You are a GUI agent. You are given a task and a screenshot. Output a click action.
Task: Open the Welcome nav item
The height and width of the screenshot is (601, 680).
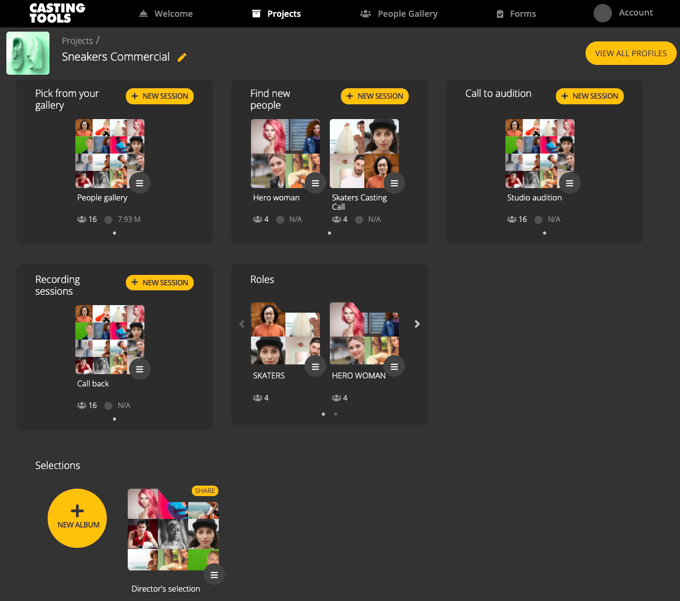point(166,14)
